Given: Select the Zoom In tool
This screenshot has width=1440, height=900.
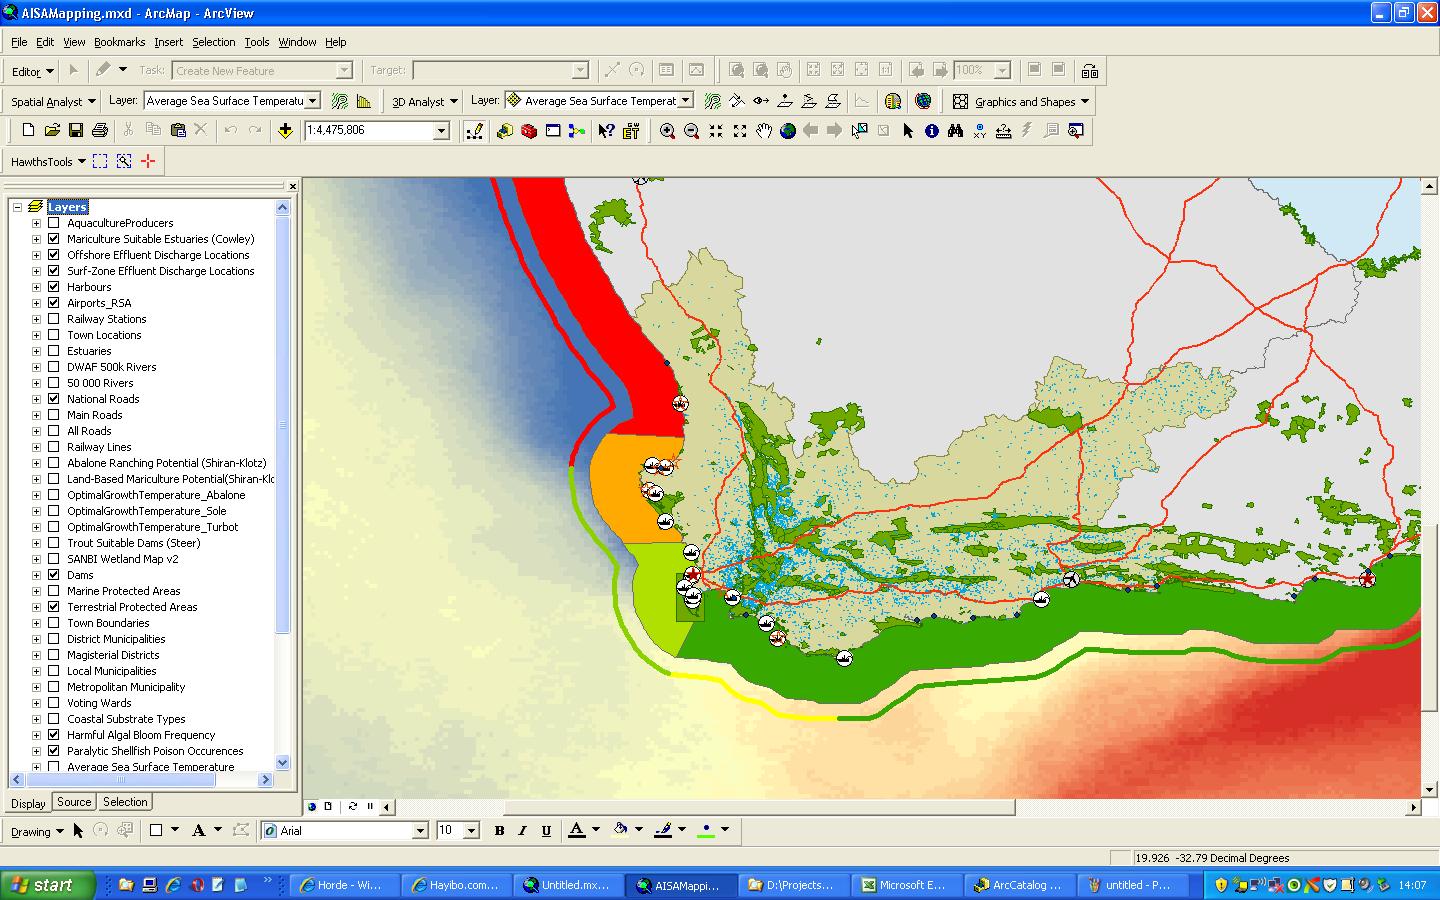Looking at the screenshot, I should [x=667, y=131].
